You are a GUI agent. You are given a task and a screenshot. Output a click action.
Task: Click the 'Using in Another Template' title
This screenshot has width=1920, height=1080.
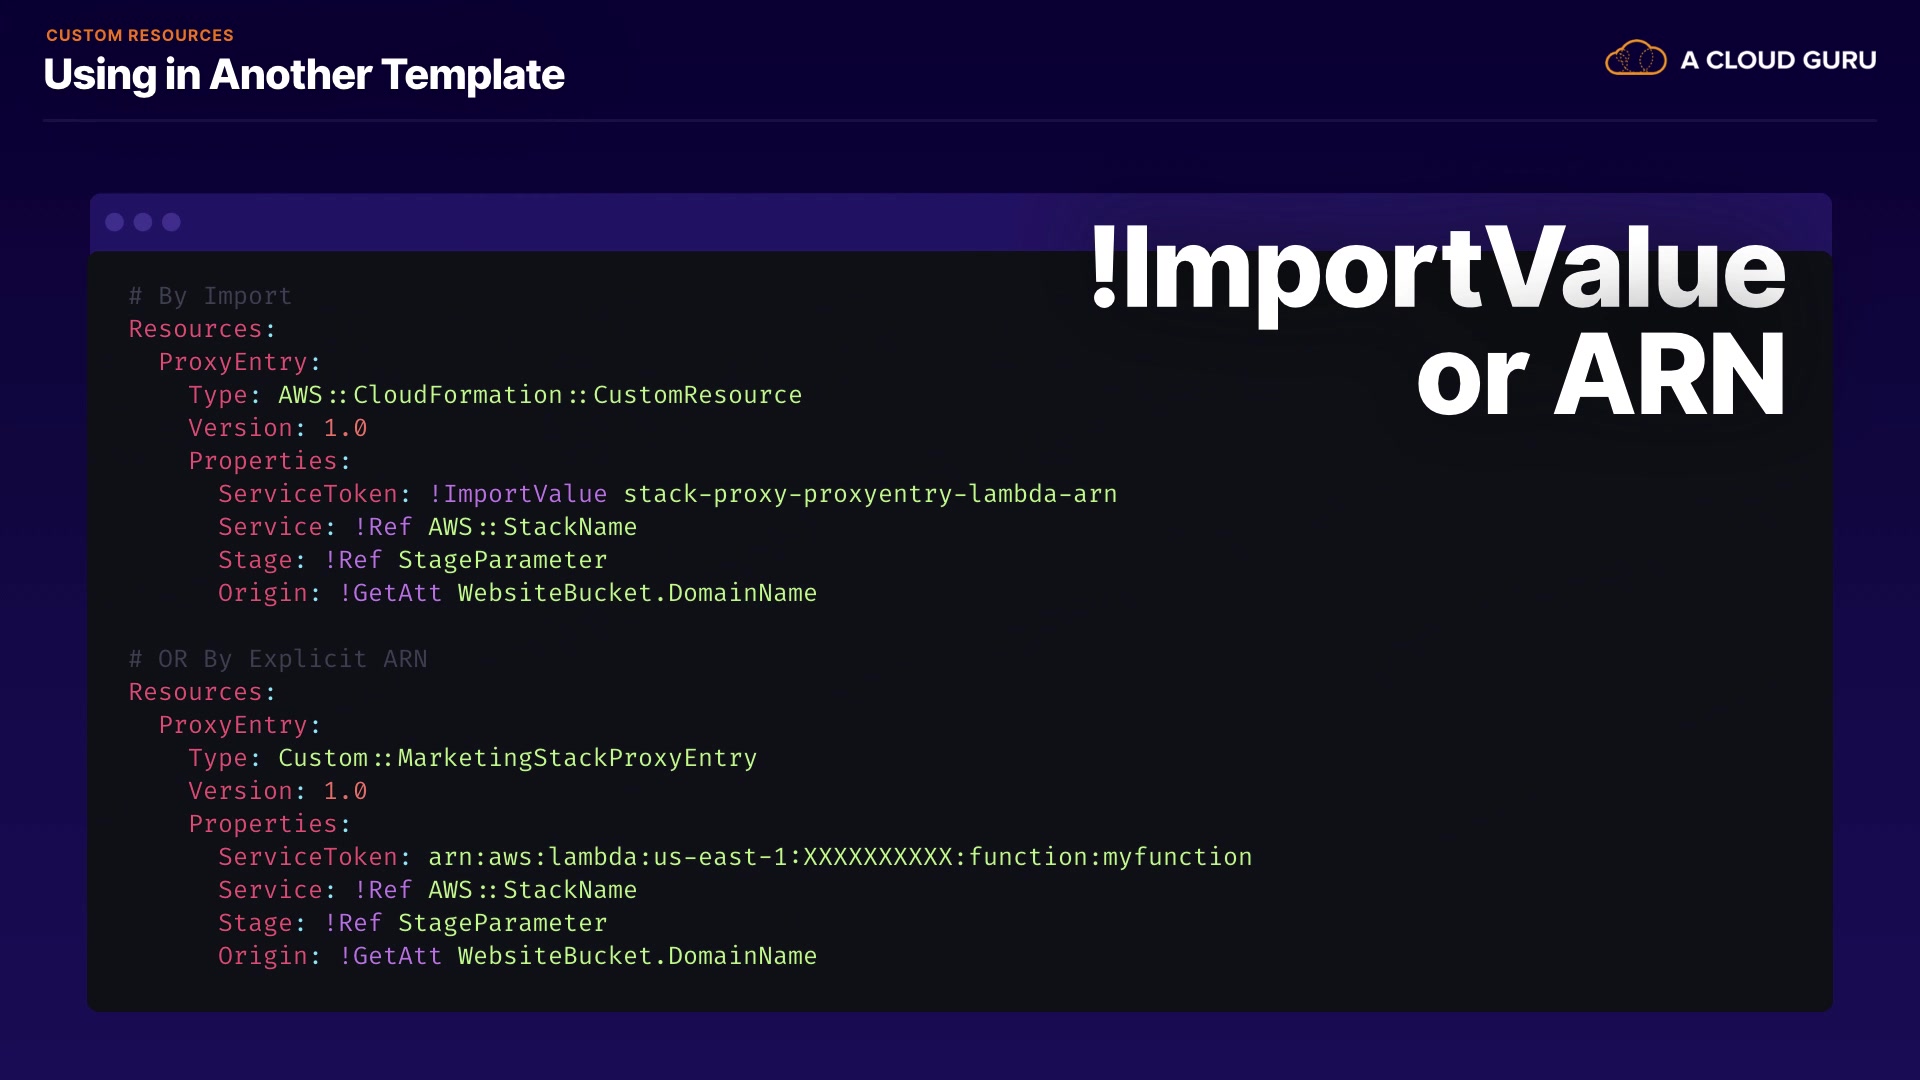[x=304, y=75]
